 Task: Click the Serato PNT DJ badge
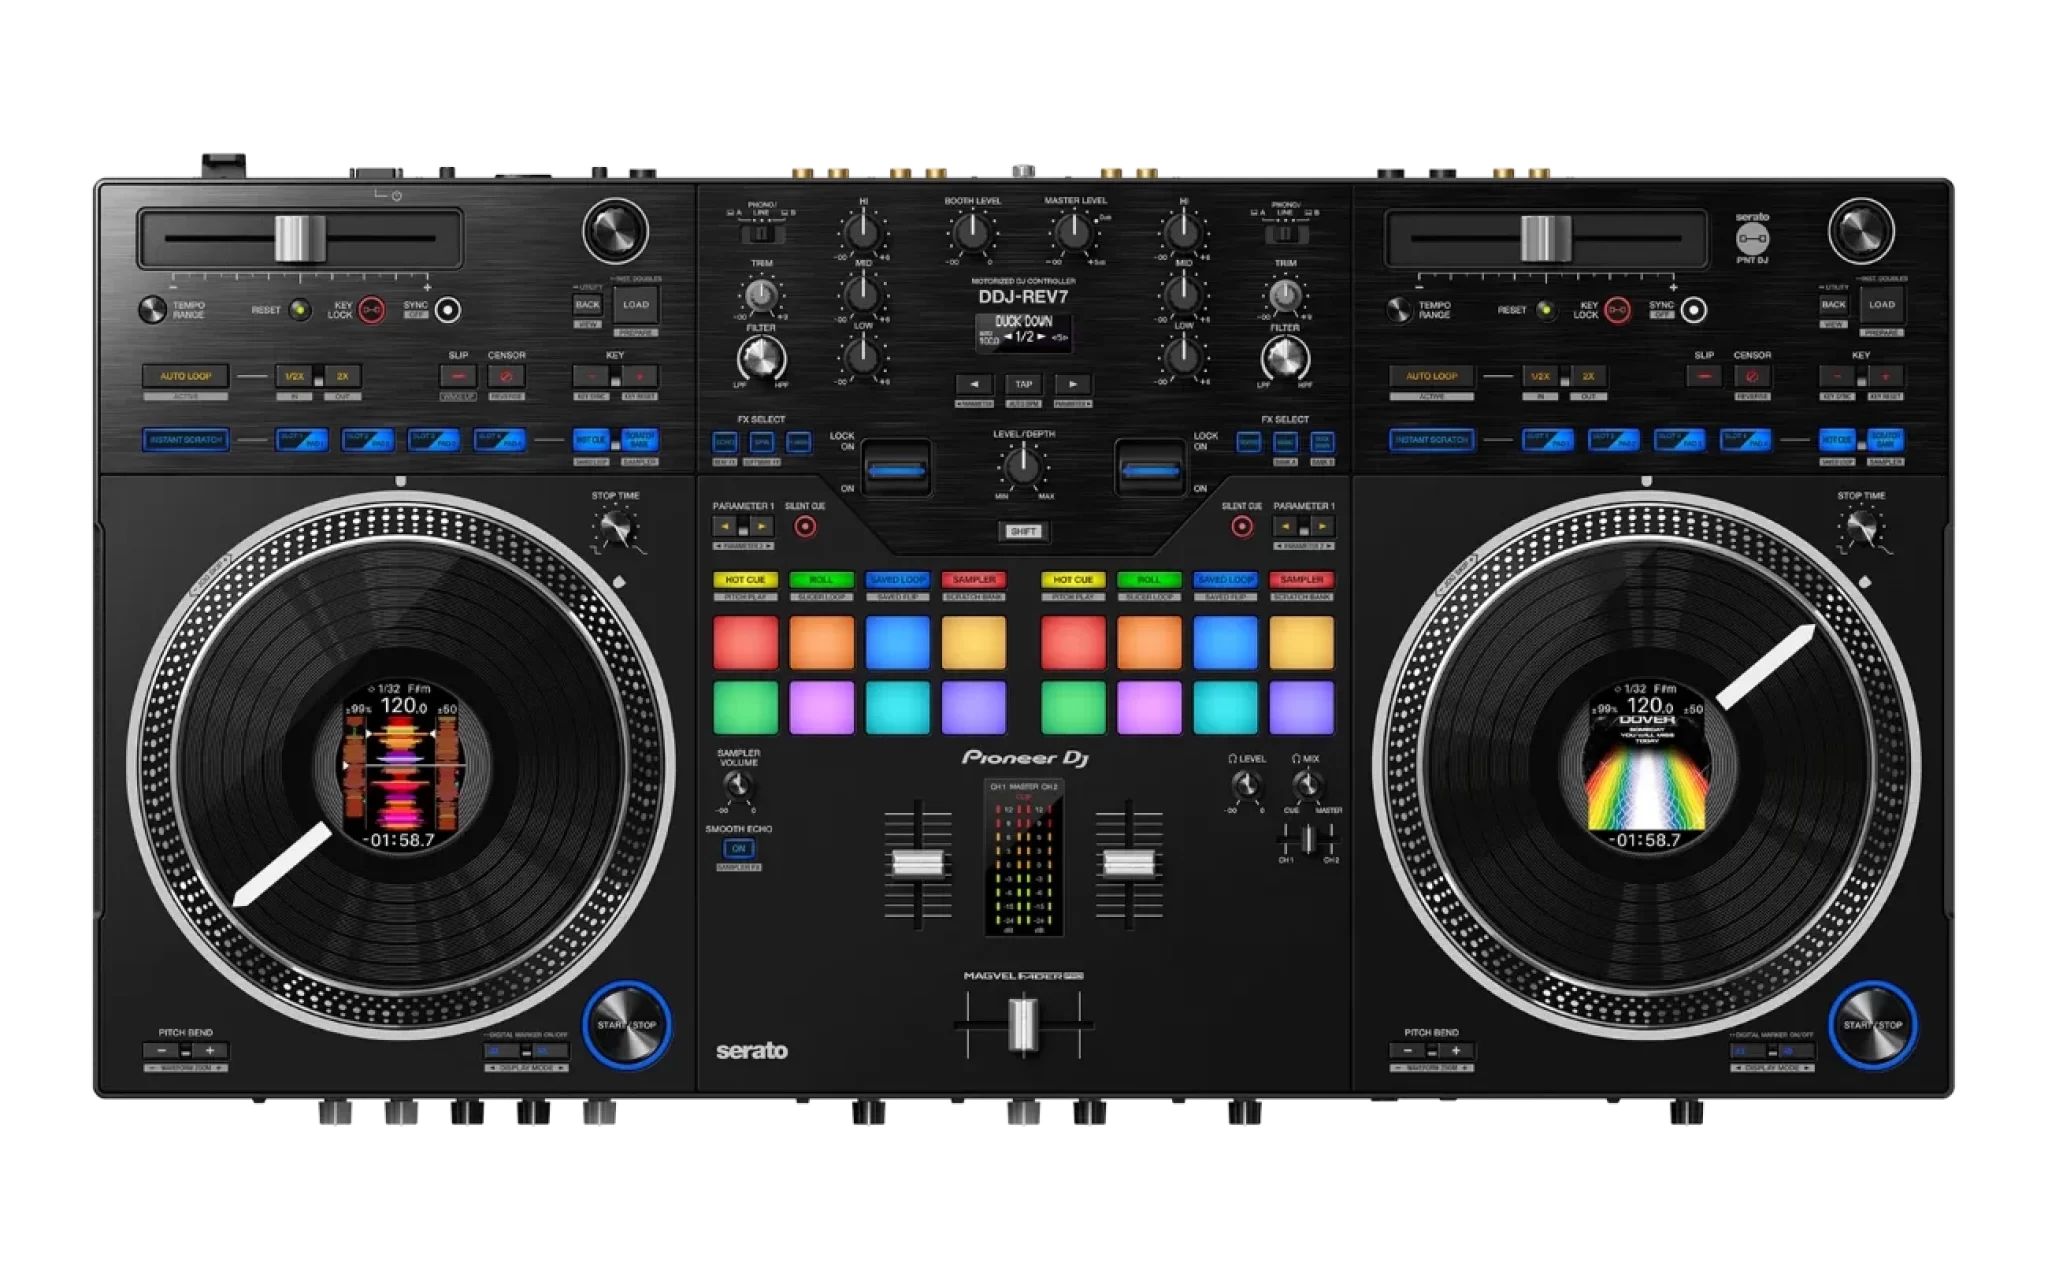pyautogui.click(x=1752, y=238)
